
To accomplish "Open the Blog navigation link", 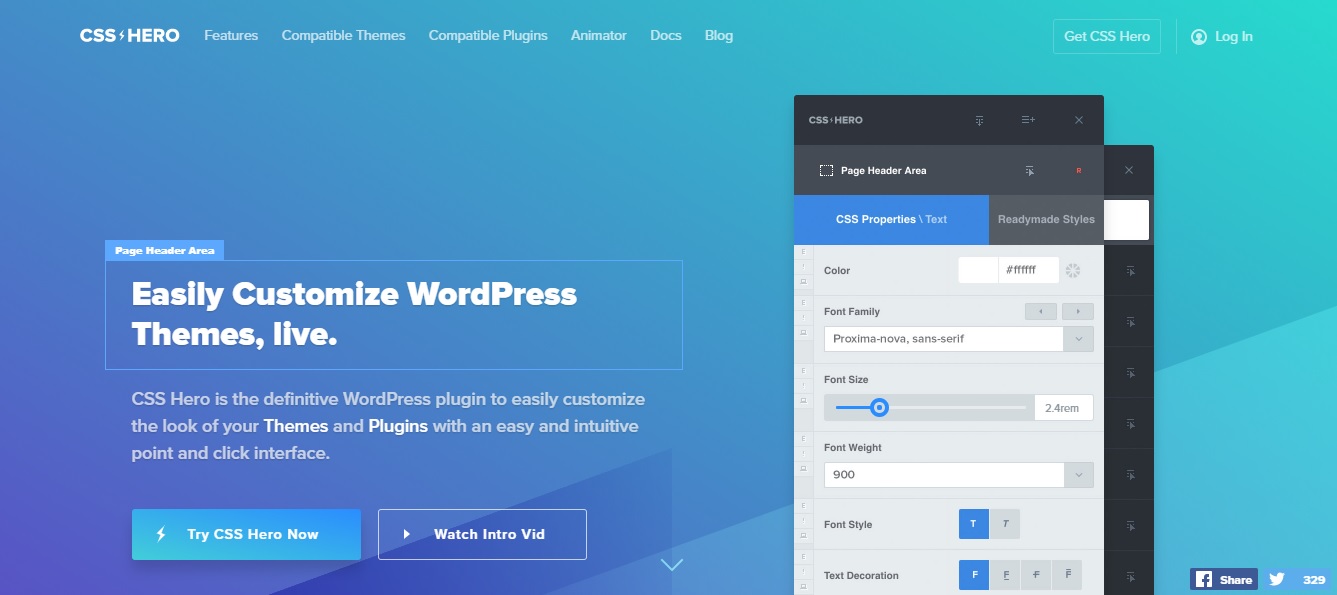I will [x=719, y=36].
